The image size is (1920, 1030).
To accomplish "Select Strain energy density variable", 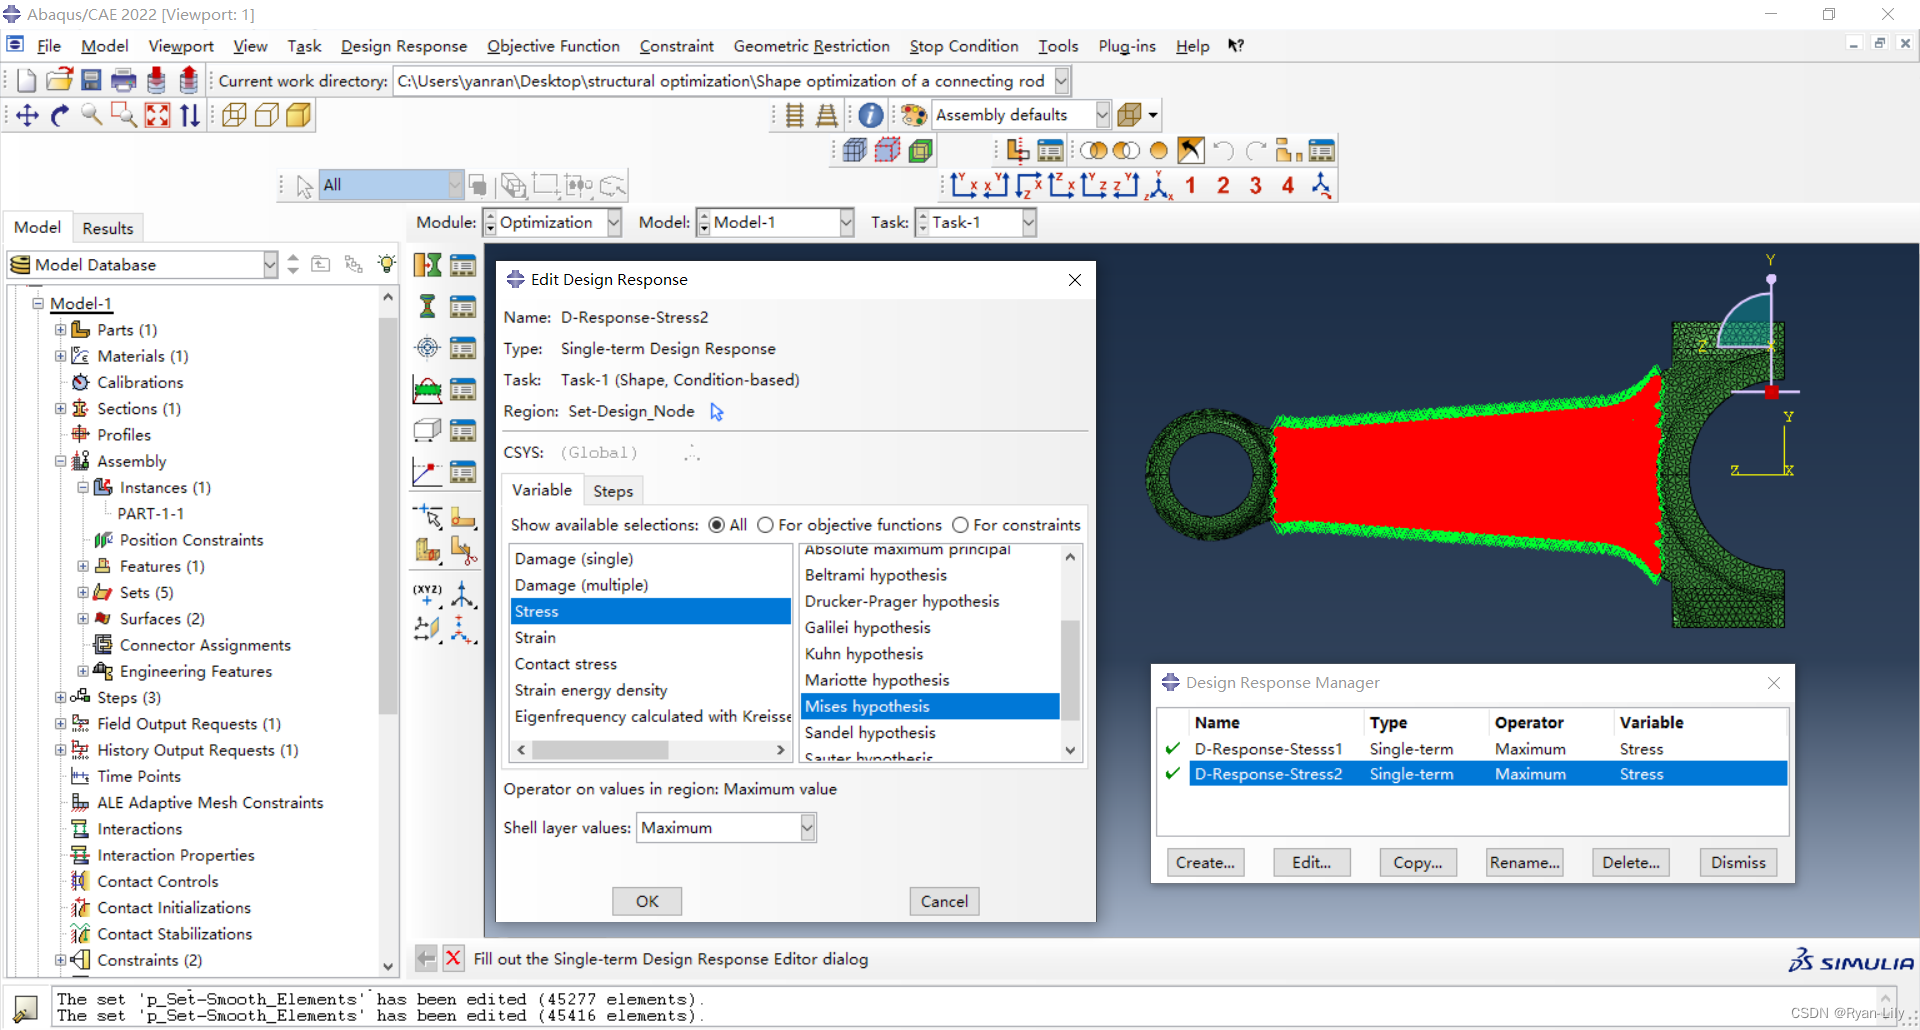I will click(591, 690).
